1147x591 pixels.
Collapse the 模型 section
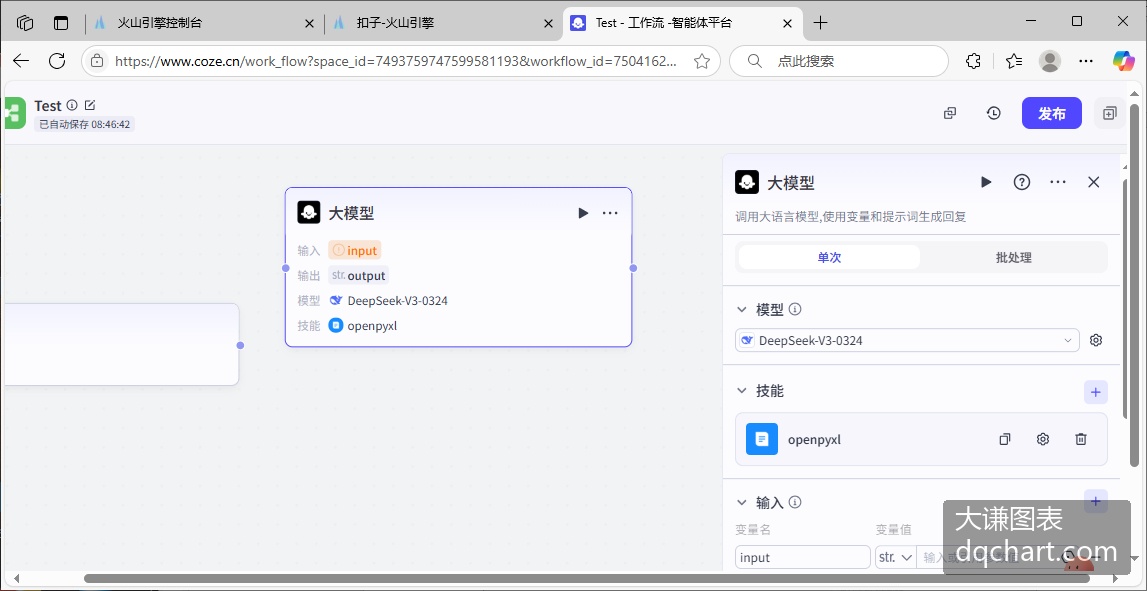(x=742, y=309)
